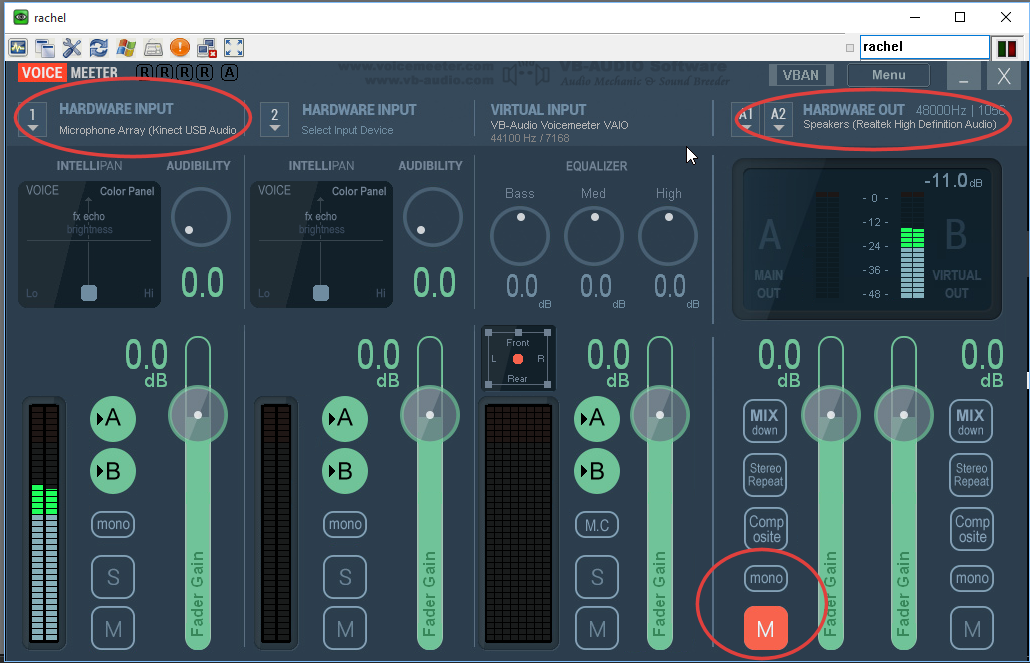Toggle the M.C button on Virtual Input

pyautogui.click(x=597, y=524)
